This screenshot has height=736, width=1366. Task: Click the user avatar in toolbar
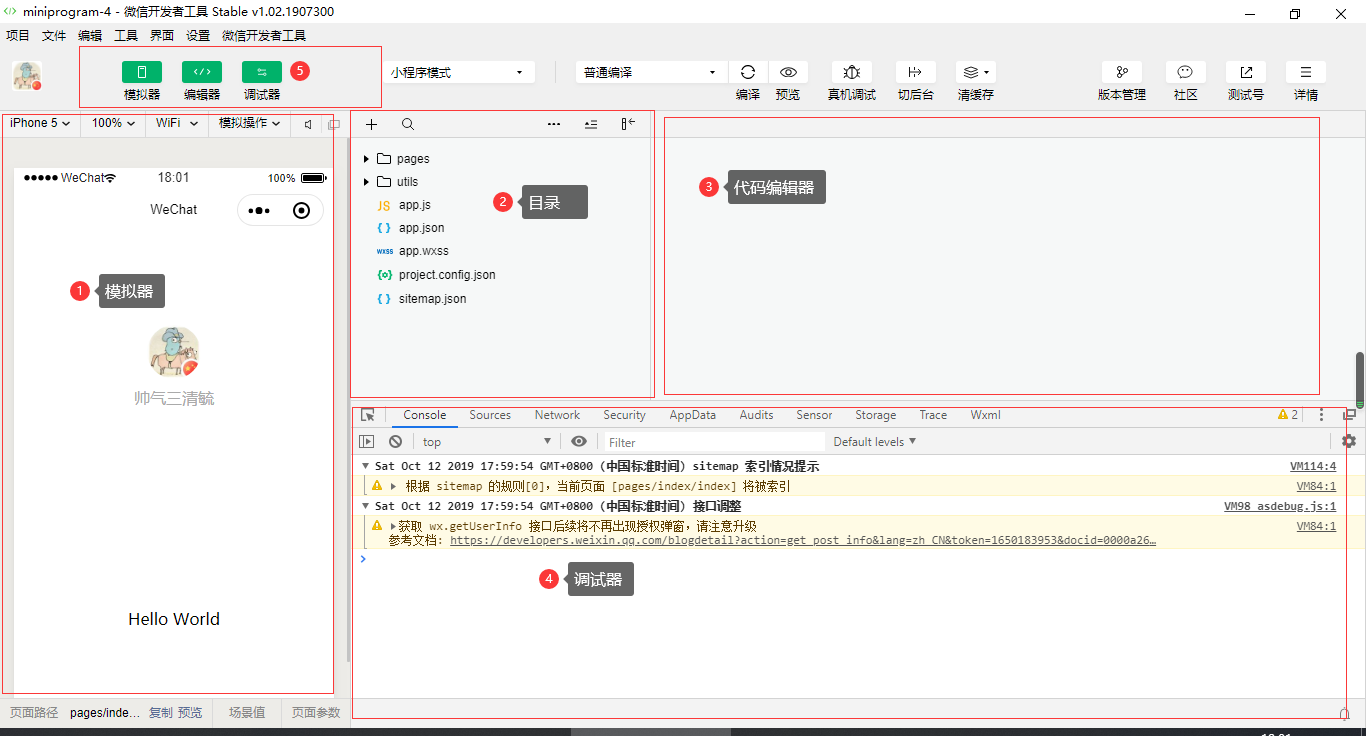[27, 76]
